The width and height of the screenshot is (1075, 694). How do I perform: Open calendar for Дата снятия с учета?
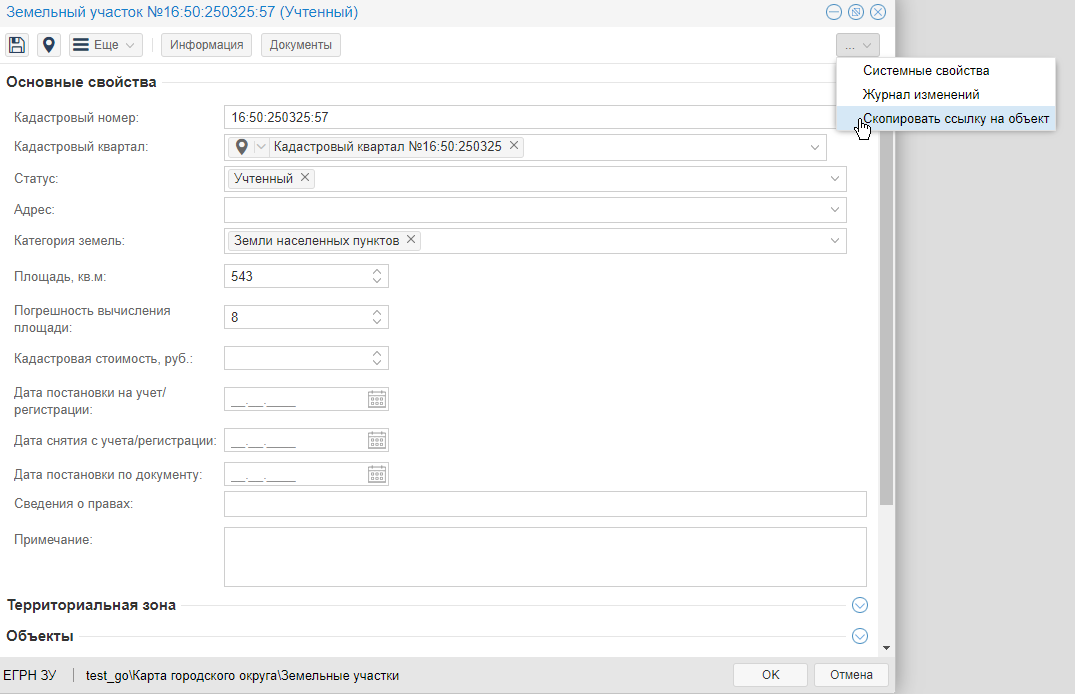click(377, 440)
